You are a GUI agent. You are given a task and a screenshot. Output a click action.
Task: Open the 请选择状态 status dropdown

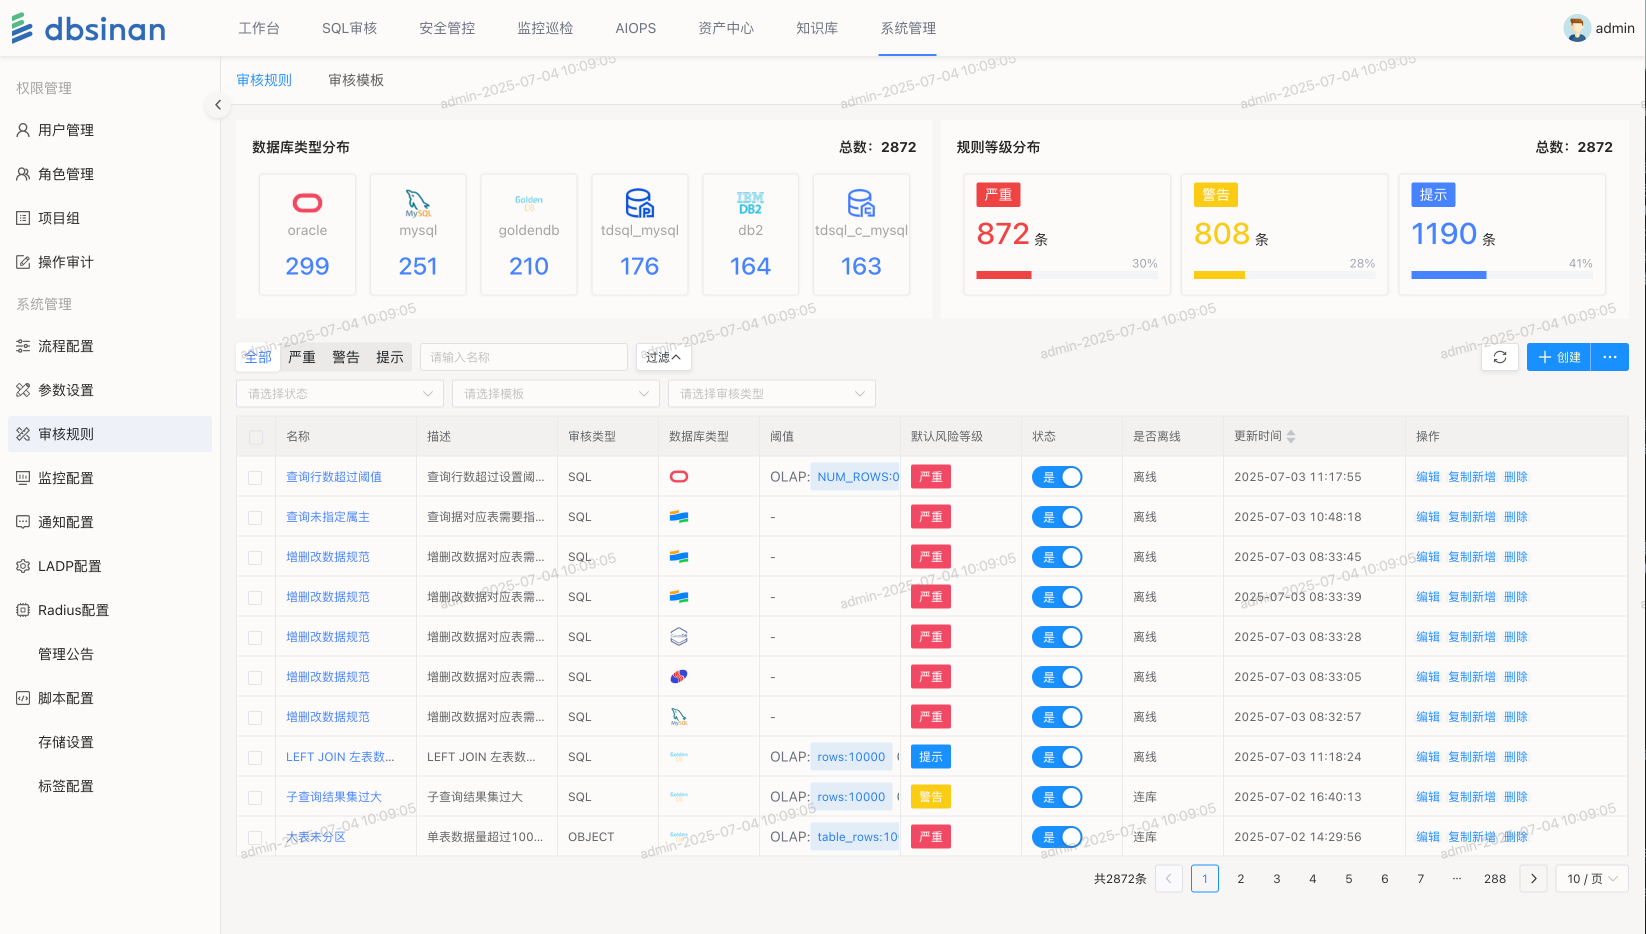coord(340,394)
